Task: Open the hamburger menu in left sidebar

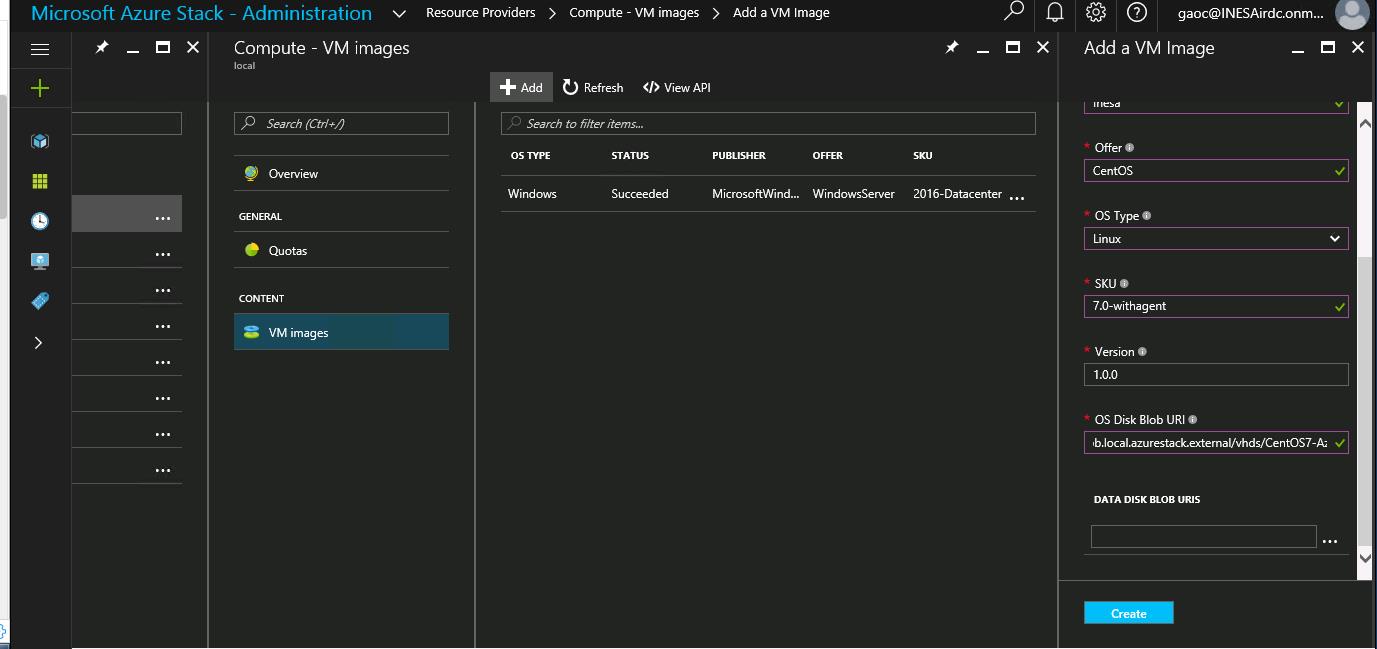Action: click(40, 48)
